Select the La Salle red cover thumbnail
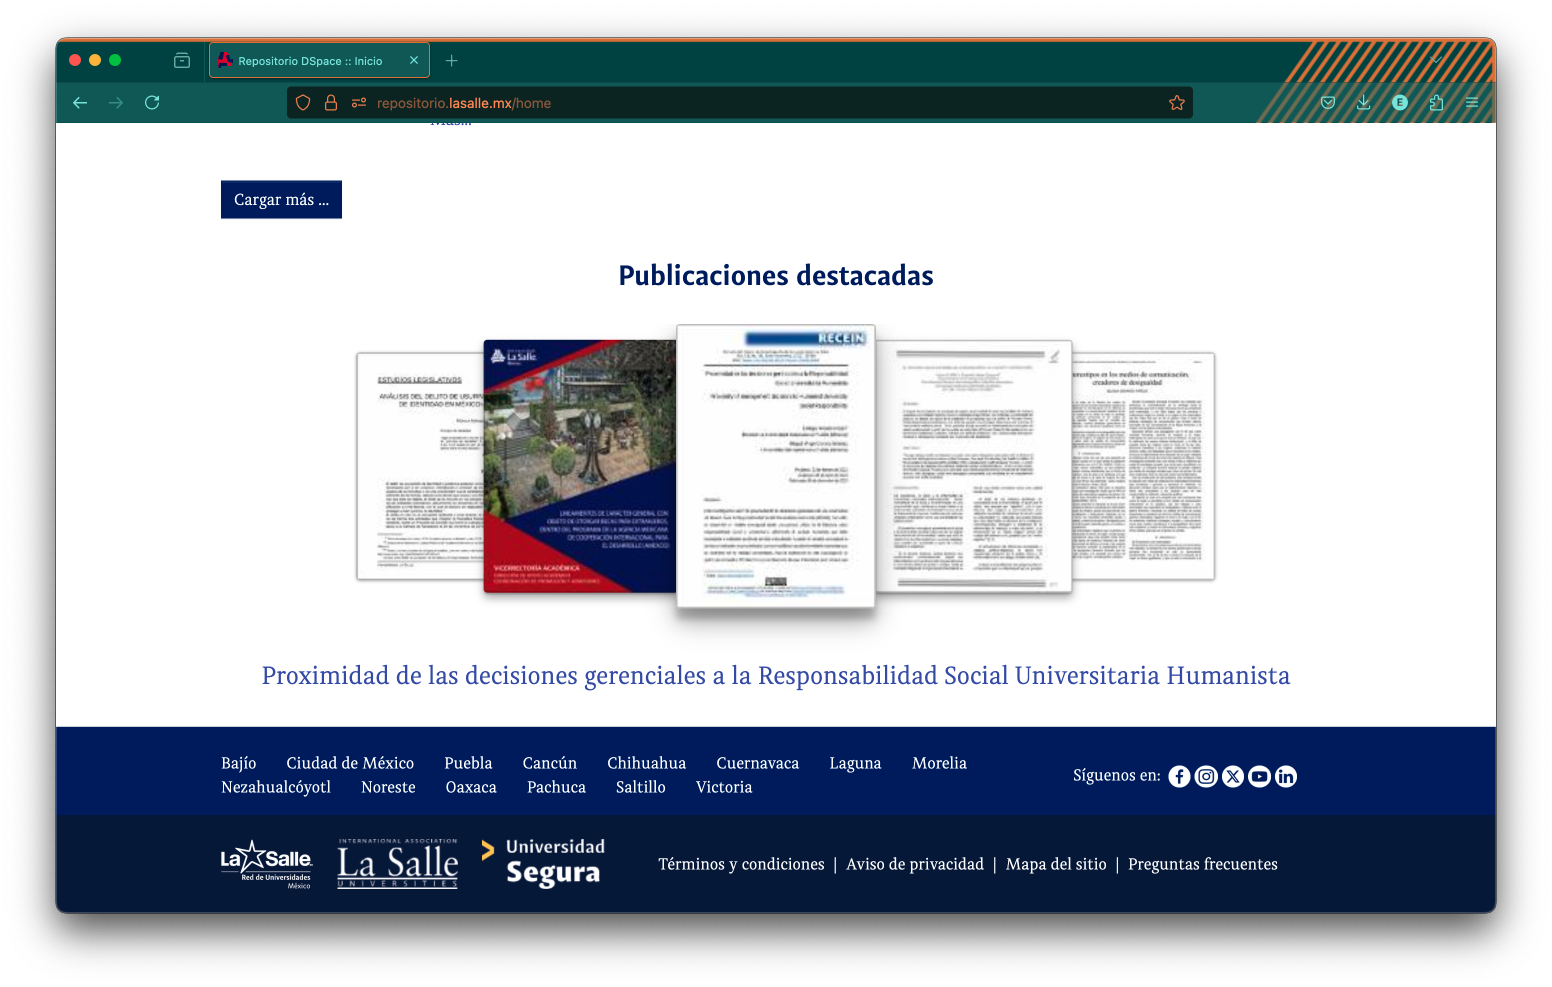 [x=578, y=466]
